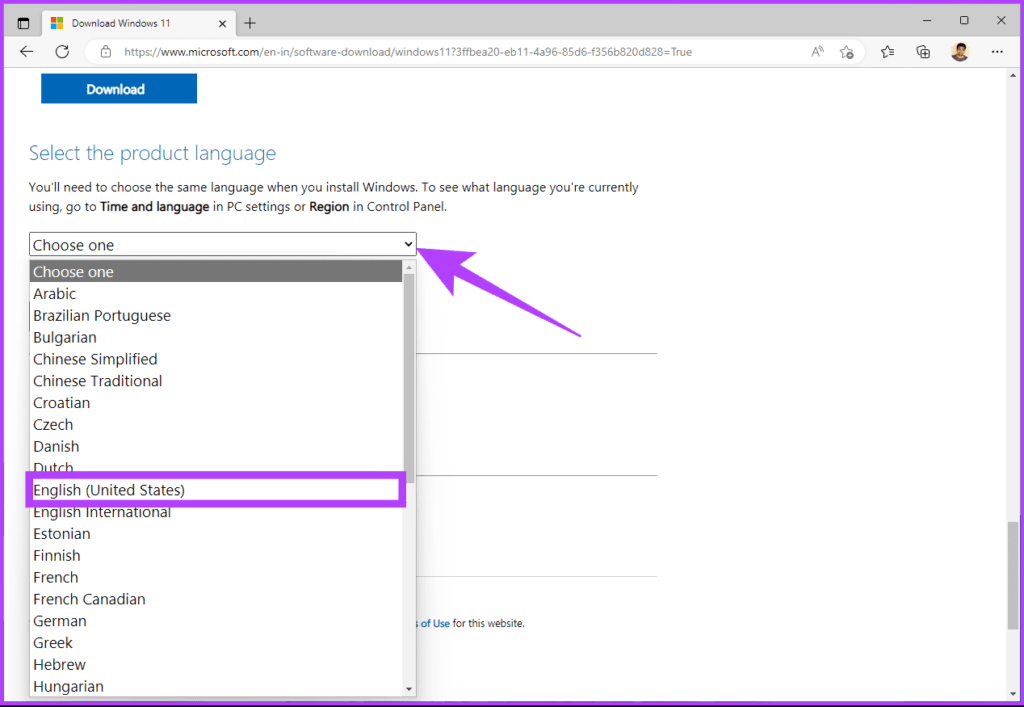This screenshot has height=707, width=1024.
Task: Select French Canadian option
Action: pos(216,599)
